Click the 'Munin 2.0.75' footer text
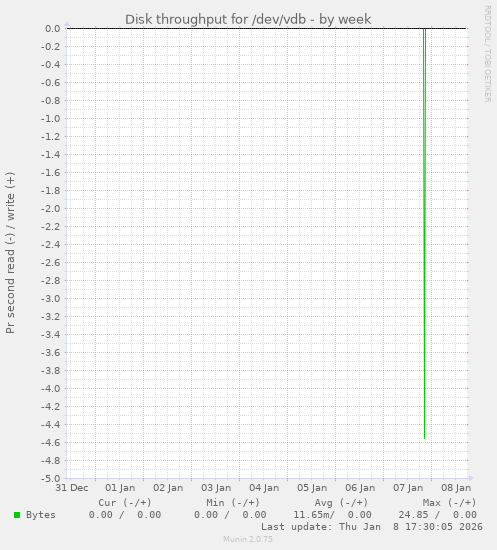497x550 pixels. click(248, 539)
